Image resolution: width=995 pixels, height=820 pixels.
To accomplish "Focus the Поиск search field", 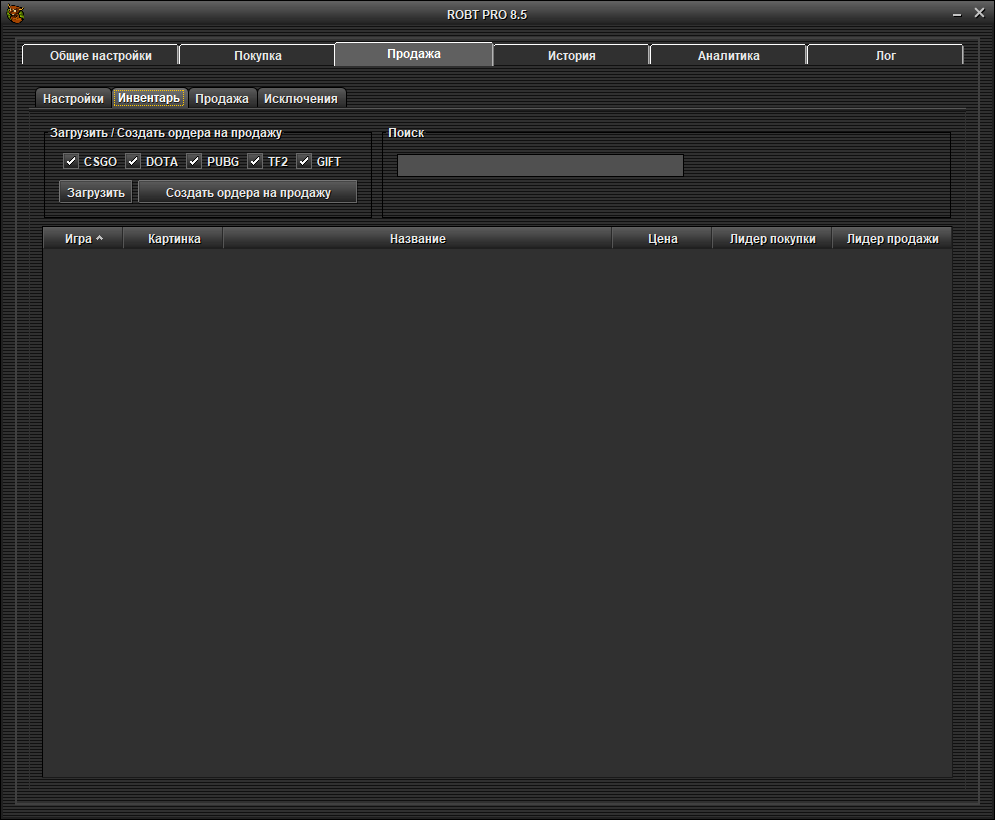I will click(540, 166).
